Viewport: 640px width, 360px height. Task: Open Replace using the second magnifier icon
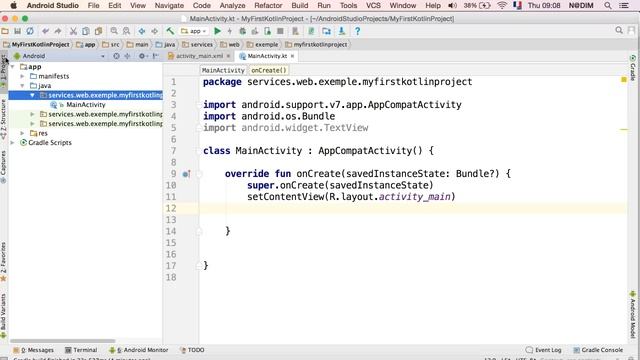(x=127, y=31)
